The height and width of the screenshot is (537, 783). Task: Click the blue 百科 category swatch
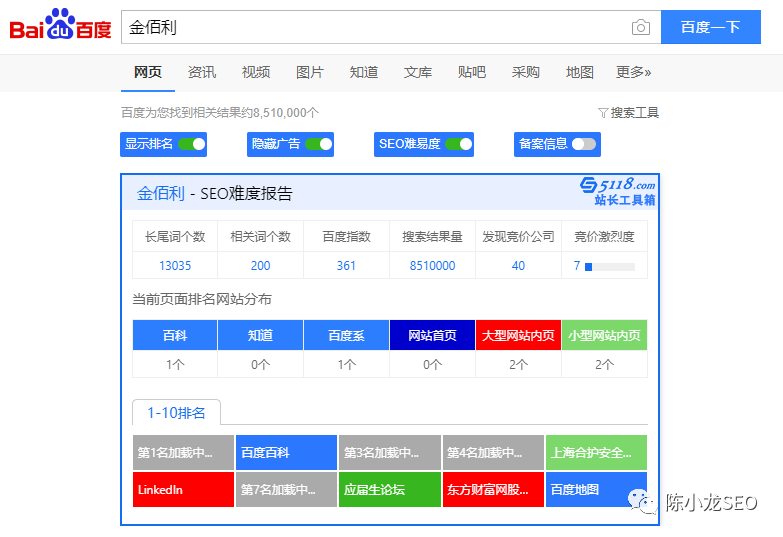175,335
